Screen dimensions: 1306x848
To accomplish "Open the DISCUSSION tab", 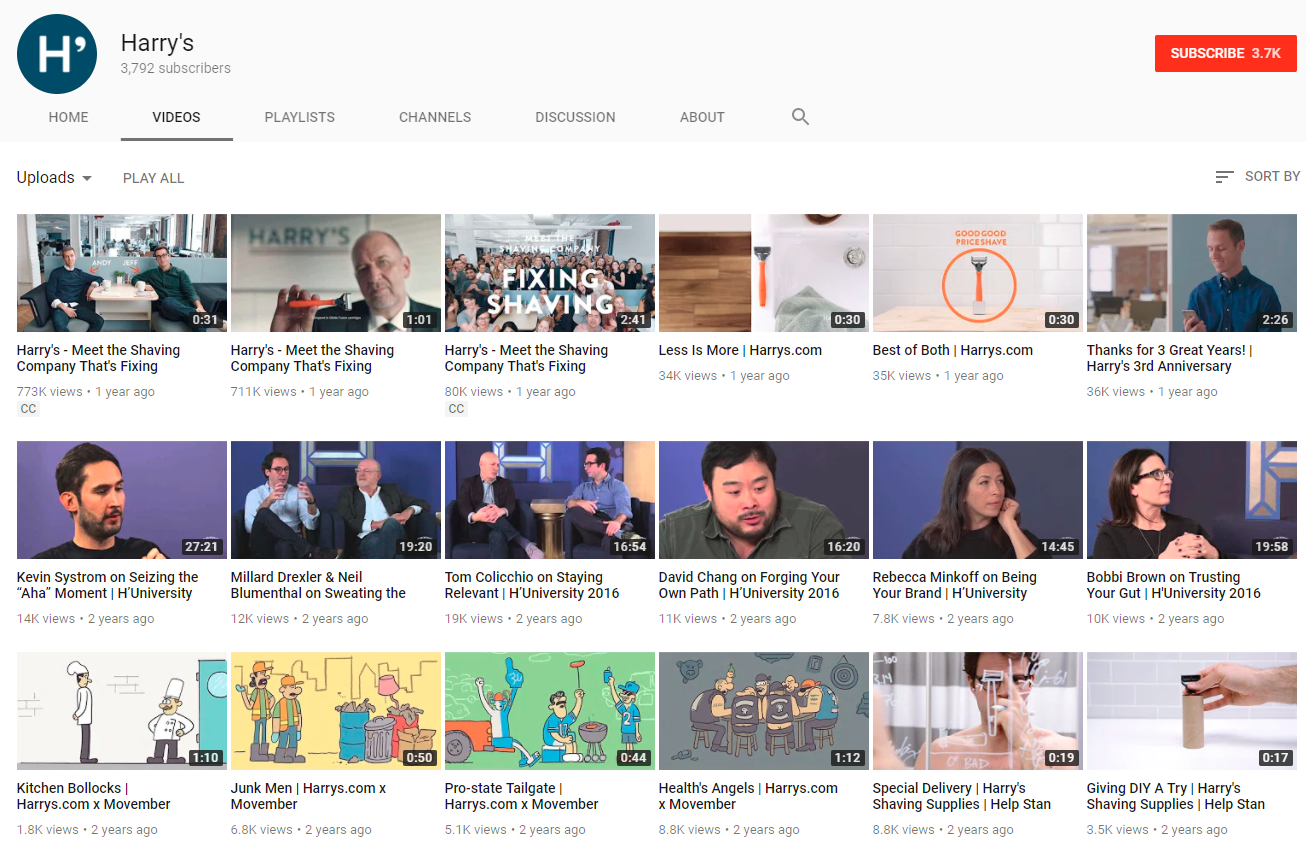I will [575, 117].
